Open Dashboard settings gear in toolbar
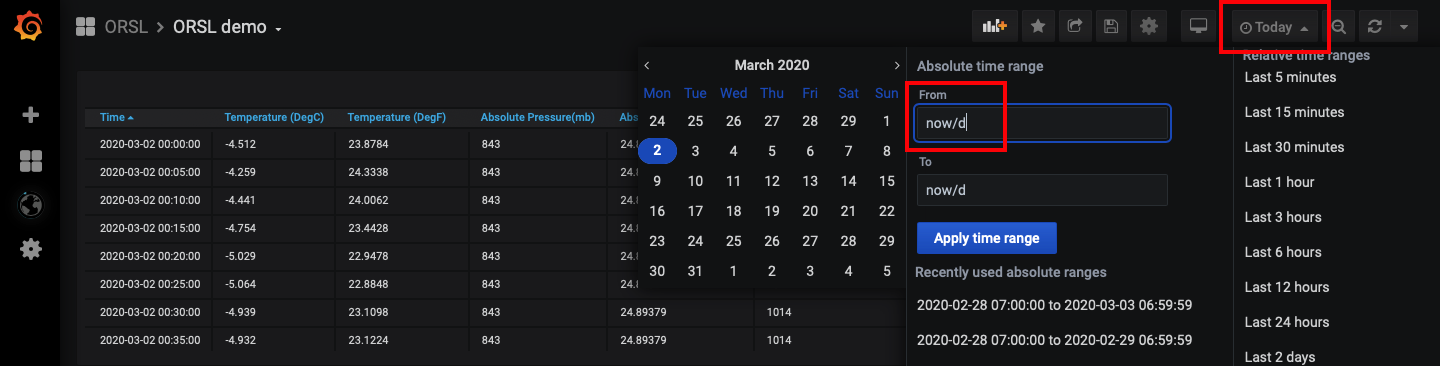This screenshot has height=366, width=1440. pyautogui.click(x=1149, y=27)
